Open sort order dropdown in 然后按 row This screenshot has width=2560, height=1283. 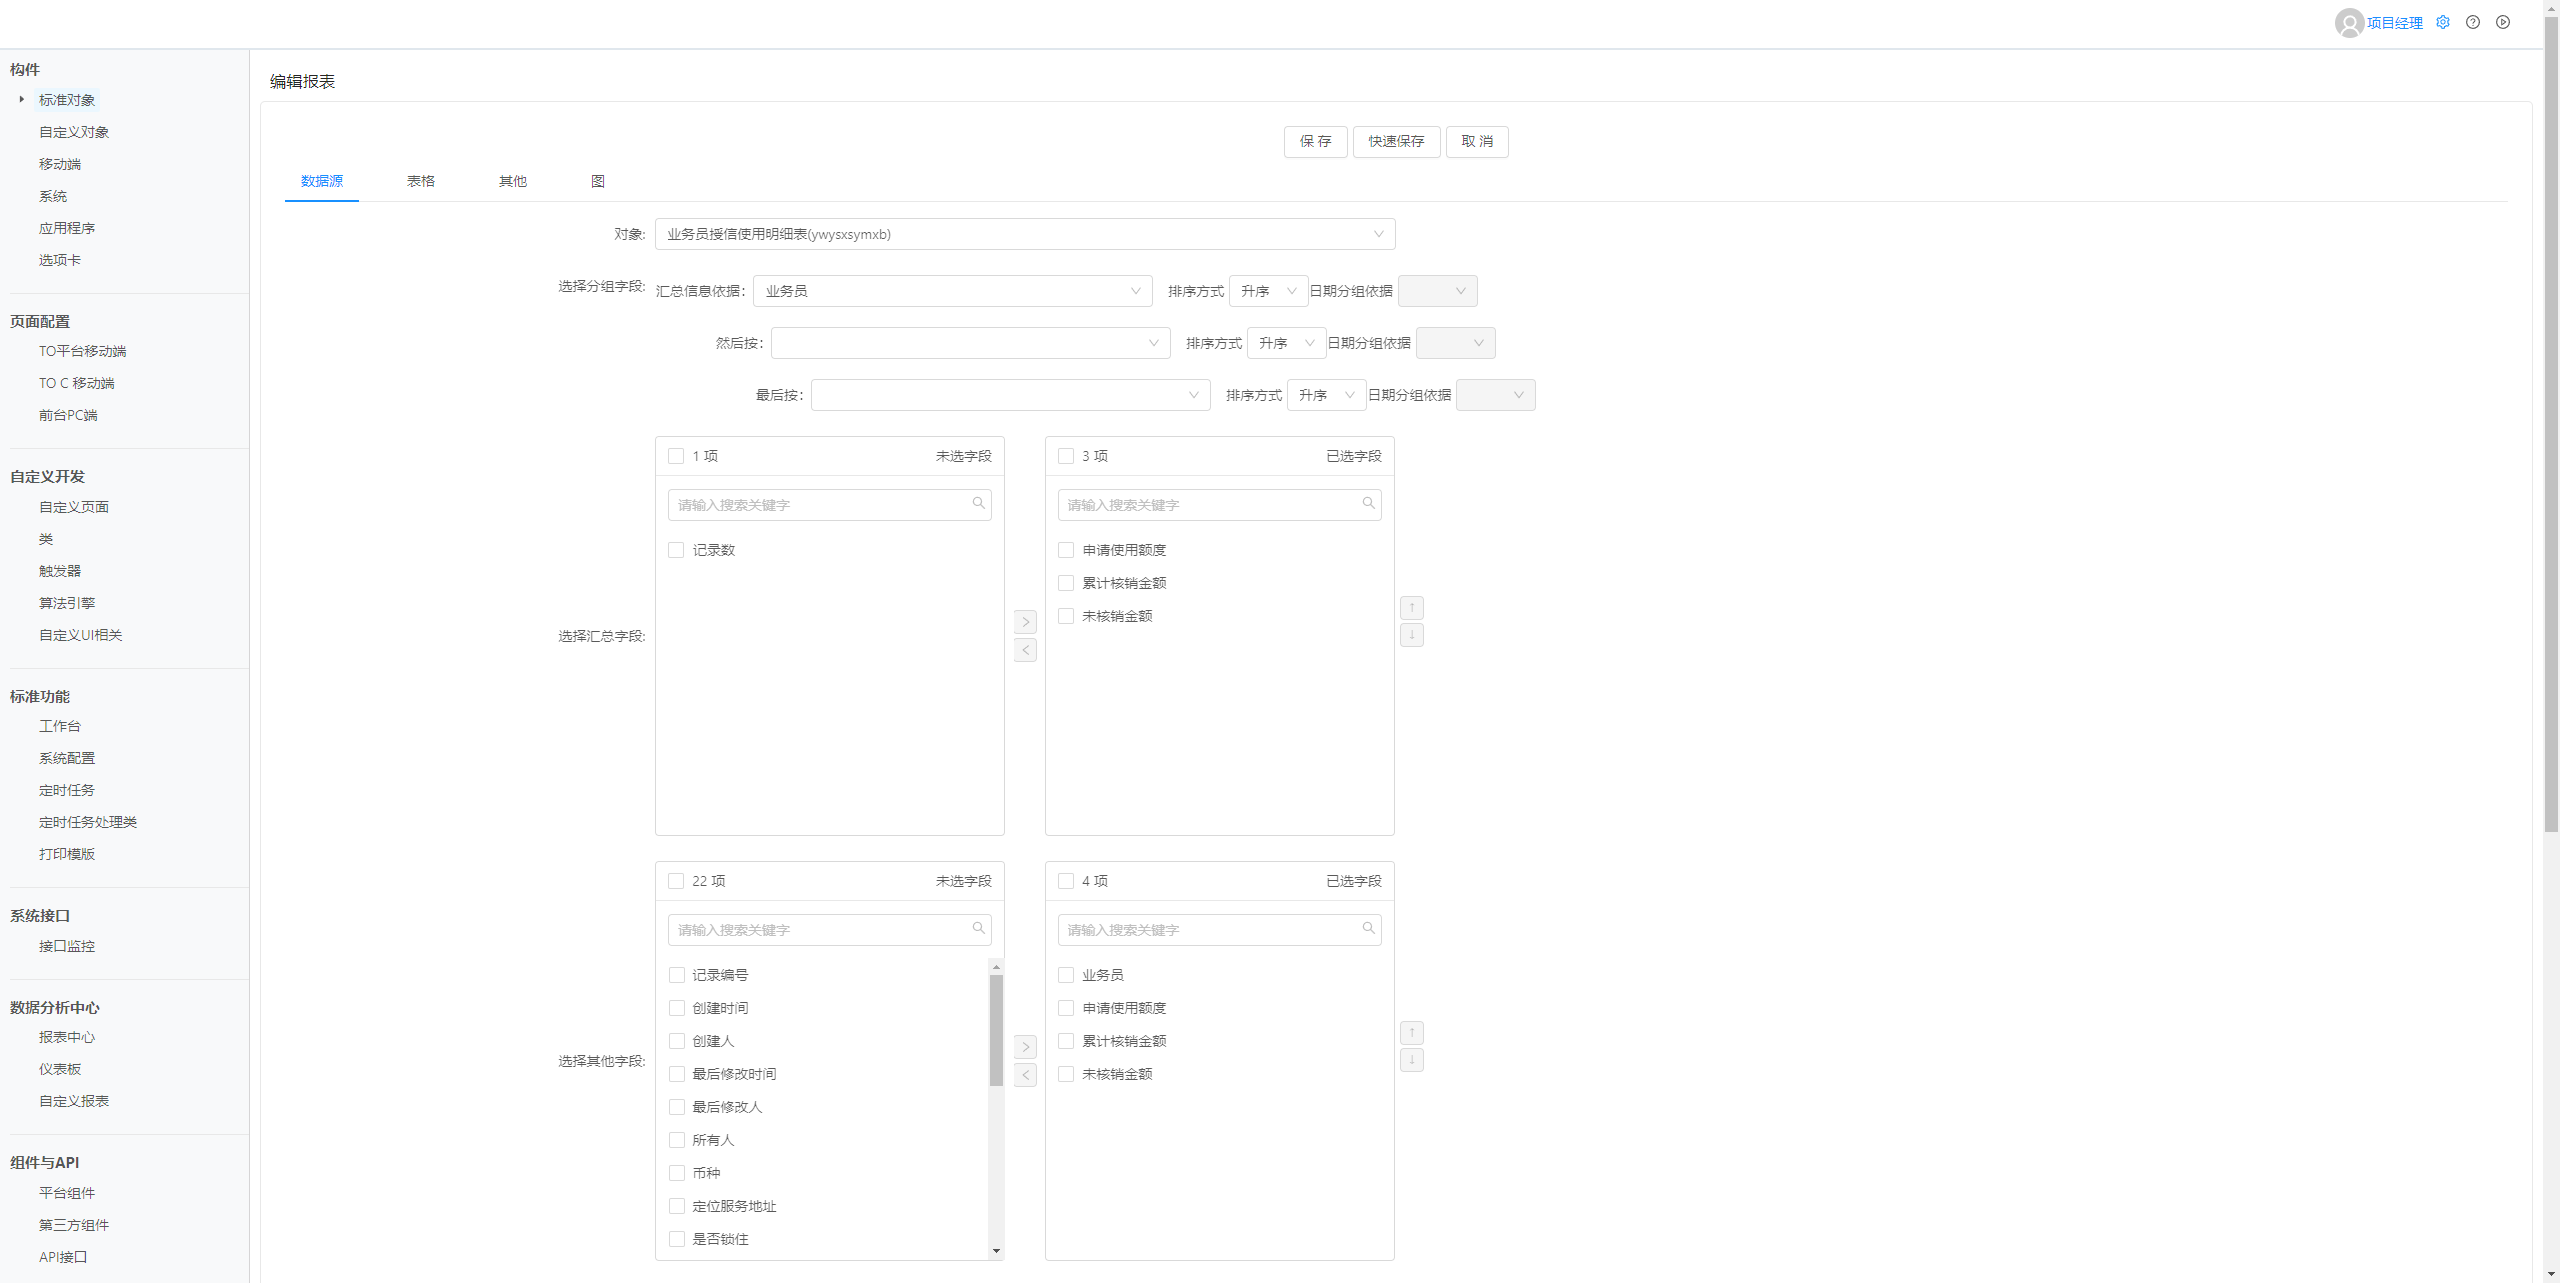(x=1286, y=343)
